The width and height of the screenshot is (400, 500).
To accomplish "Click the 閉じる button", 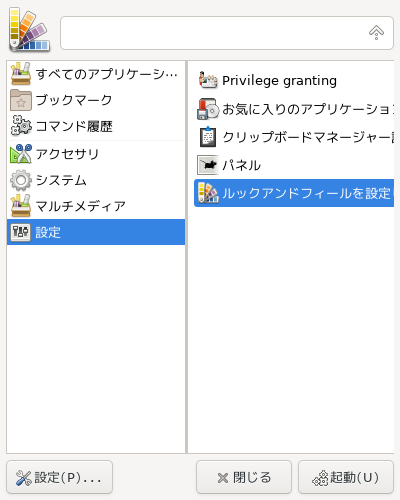I will (x=244, y=477).
